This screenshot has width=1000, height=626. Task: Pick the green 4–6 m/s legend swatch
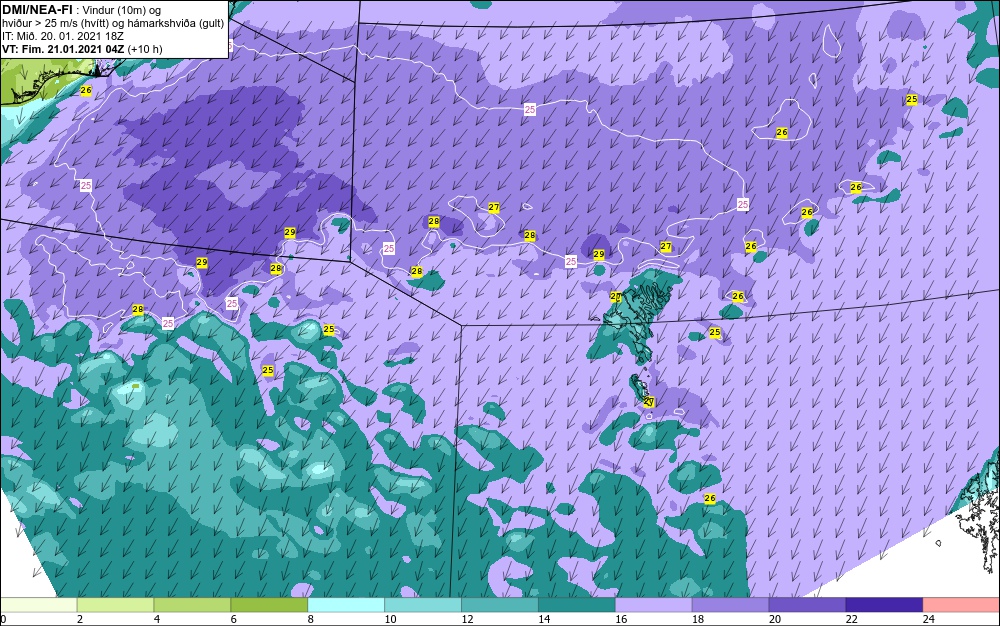click(192, 605)
